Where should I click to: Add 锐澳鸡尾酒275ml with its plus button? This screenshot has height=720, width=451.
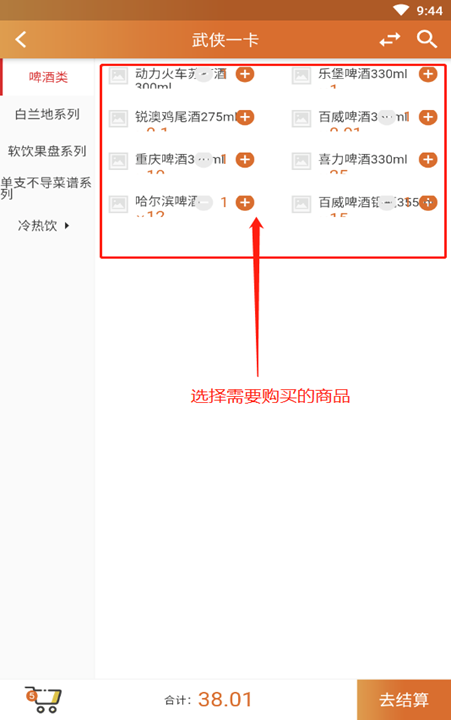245,117
